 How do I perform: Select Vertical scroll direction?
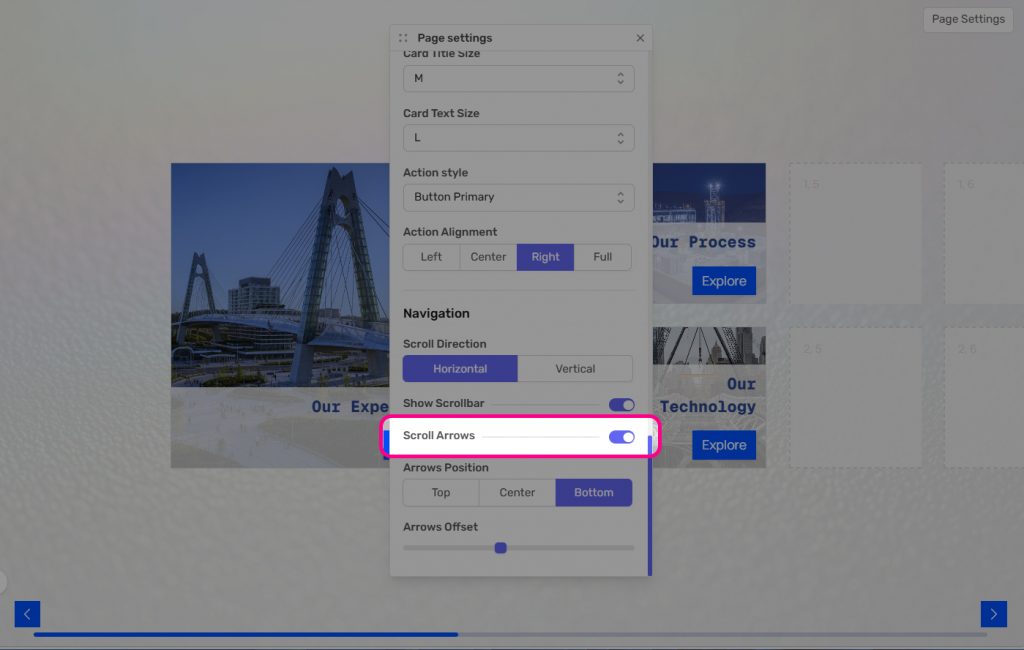(575, 369)
